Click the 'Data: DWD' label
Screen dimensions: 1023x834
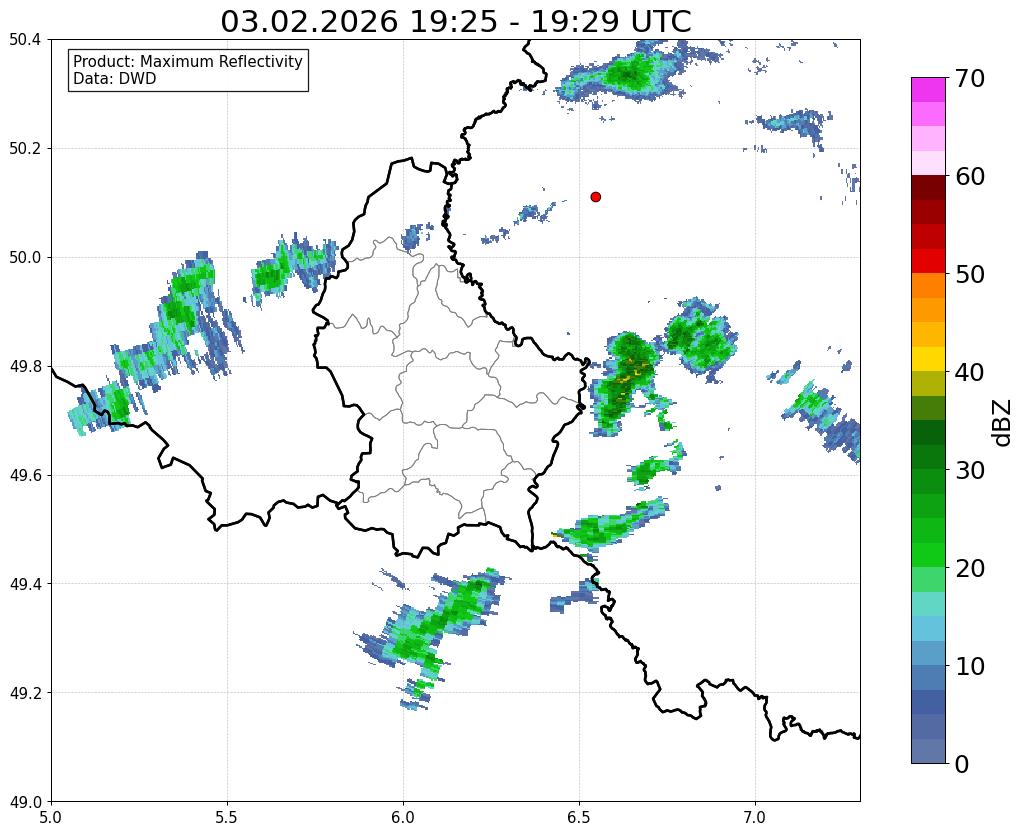[114, 79]
